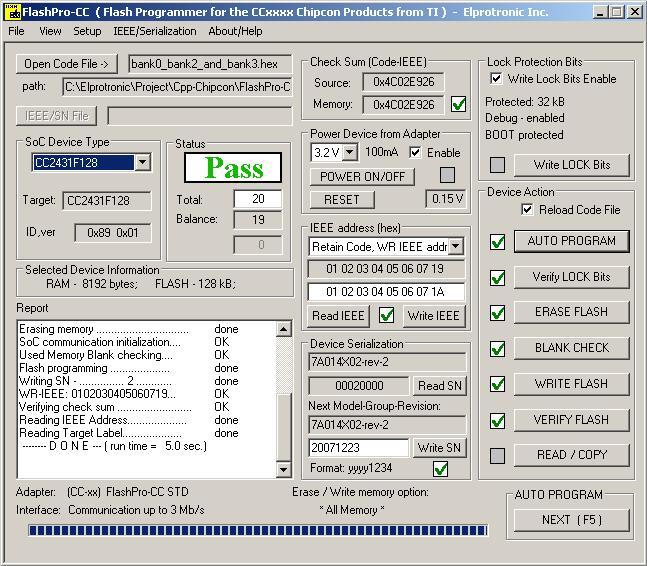Image resolution: width=647 pixels, height=566 pixels.
Task: Expand the Retain Code, WR IEEE addr dropdown
Action: pos(456,246)
